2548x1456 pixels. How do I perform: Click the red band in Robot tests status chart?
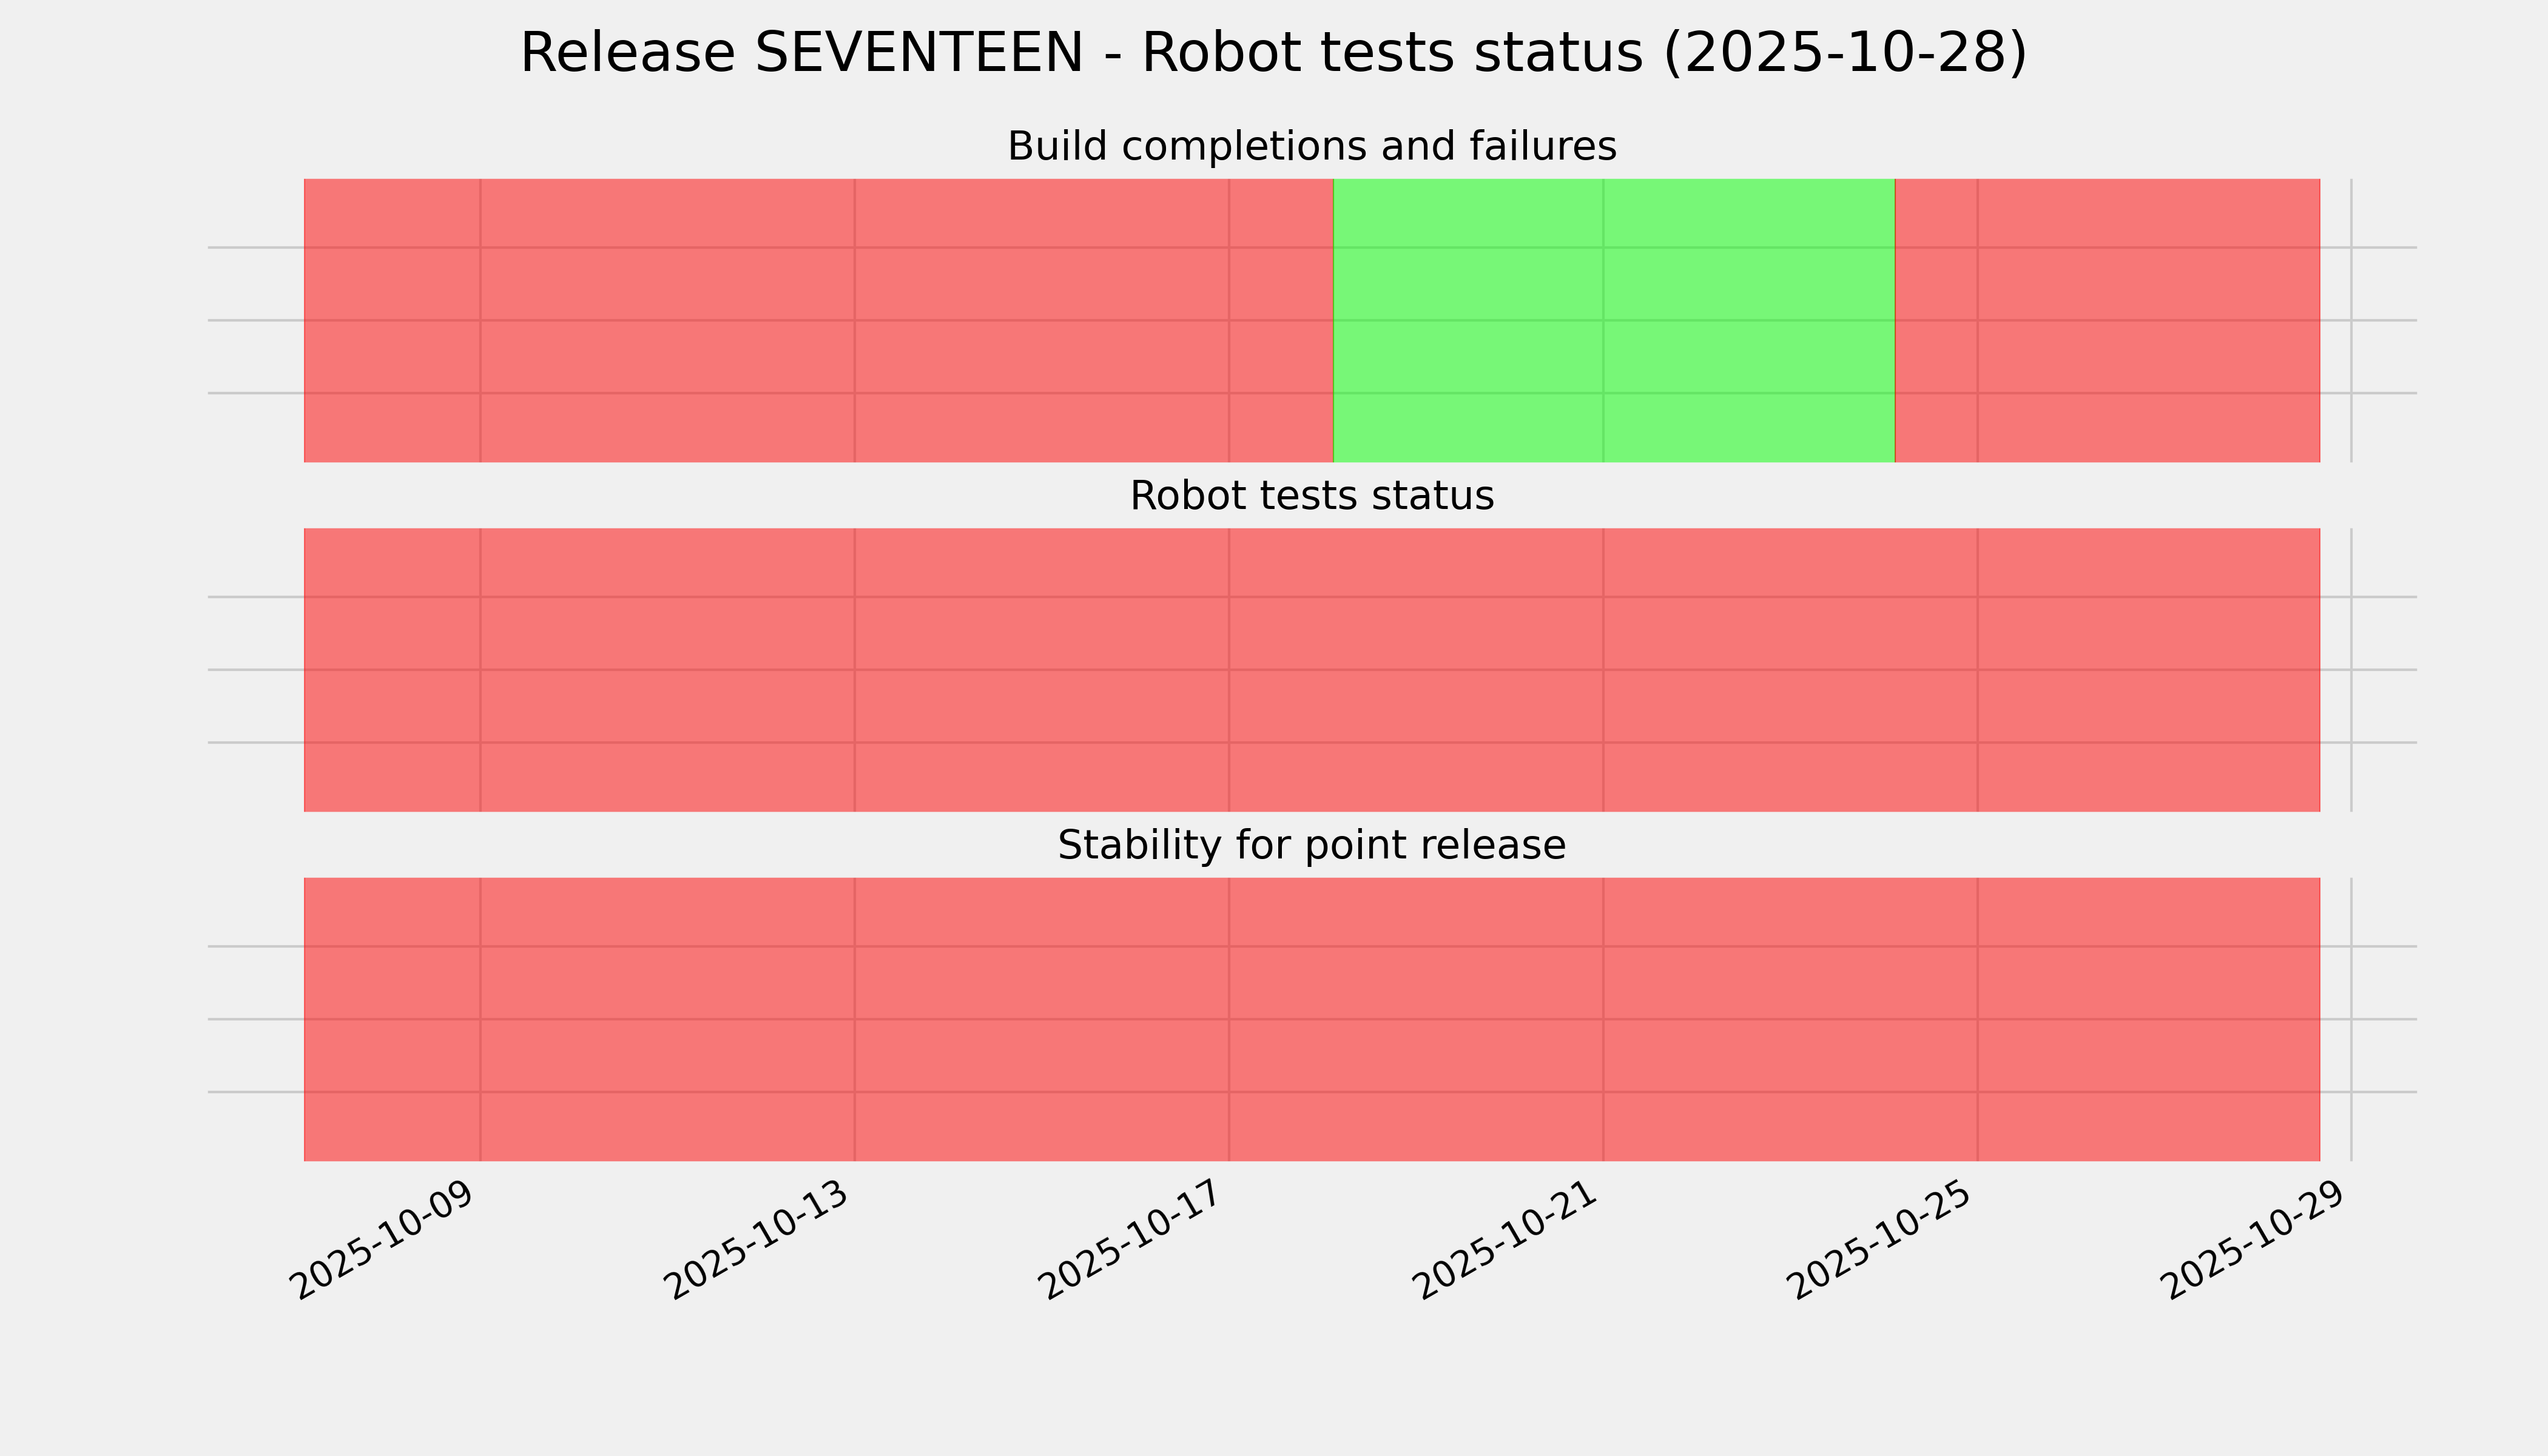pyautogui.click(x=1311, y=670)
